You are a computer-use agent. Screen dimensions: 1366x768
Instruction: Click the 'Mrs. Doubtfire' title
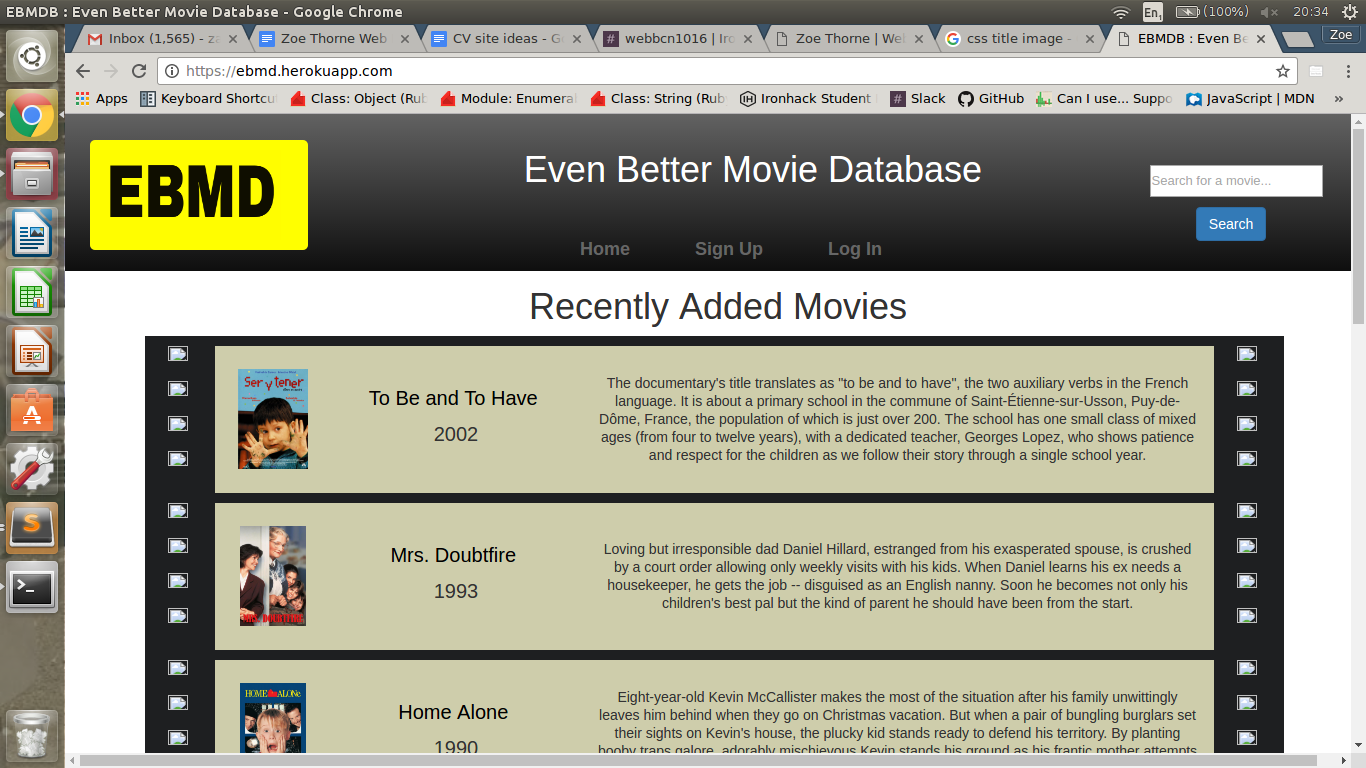453,555
